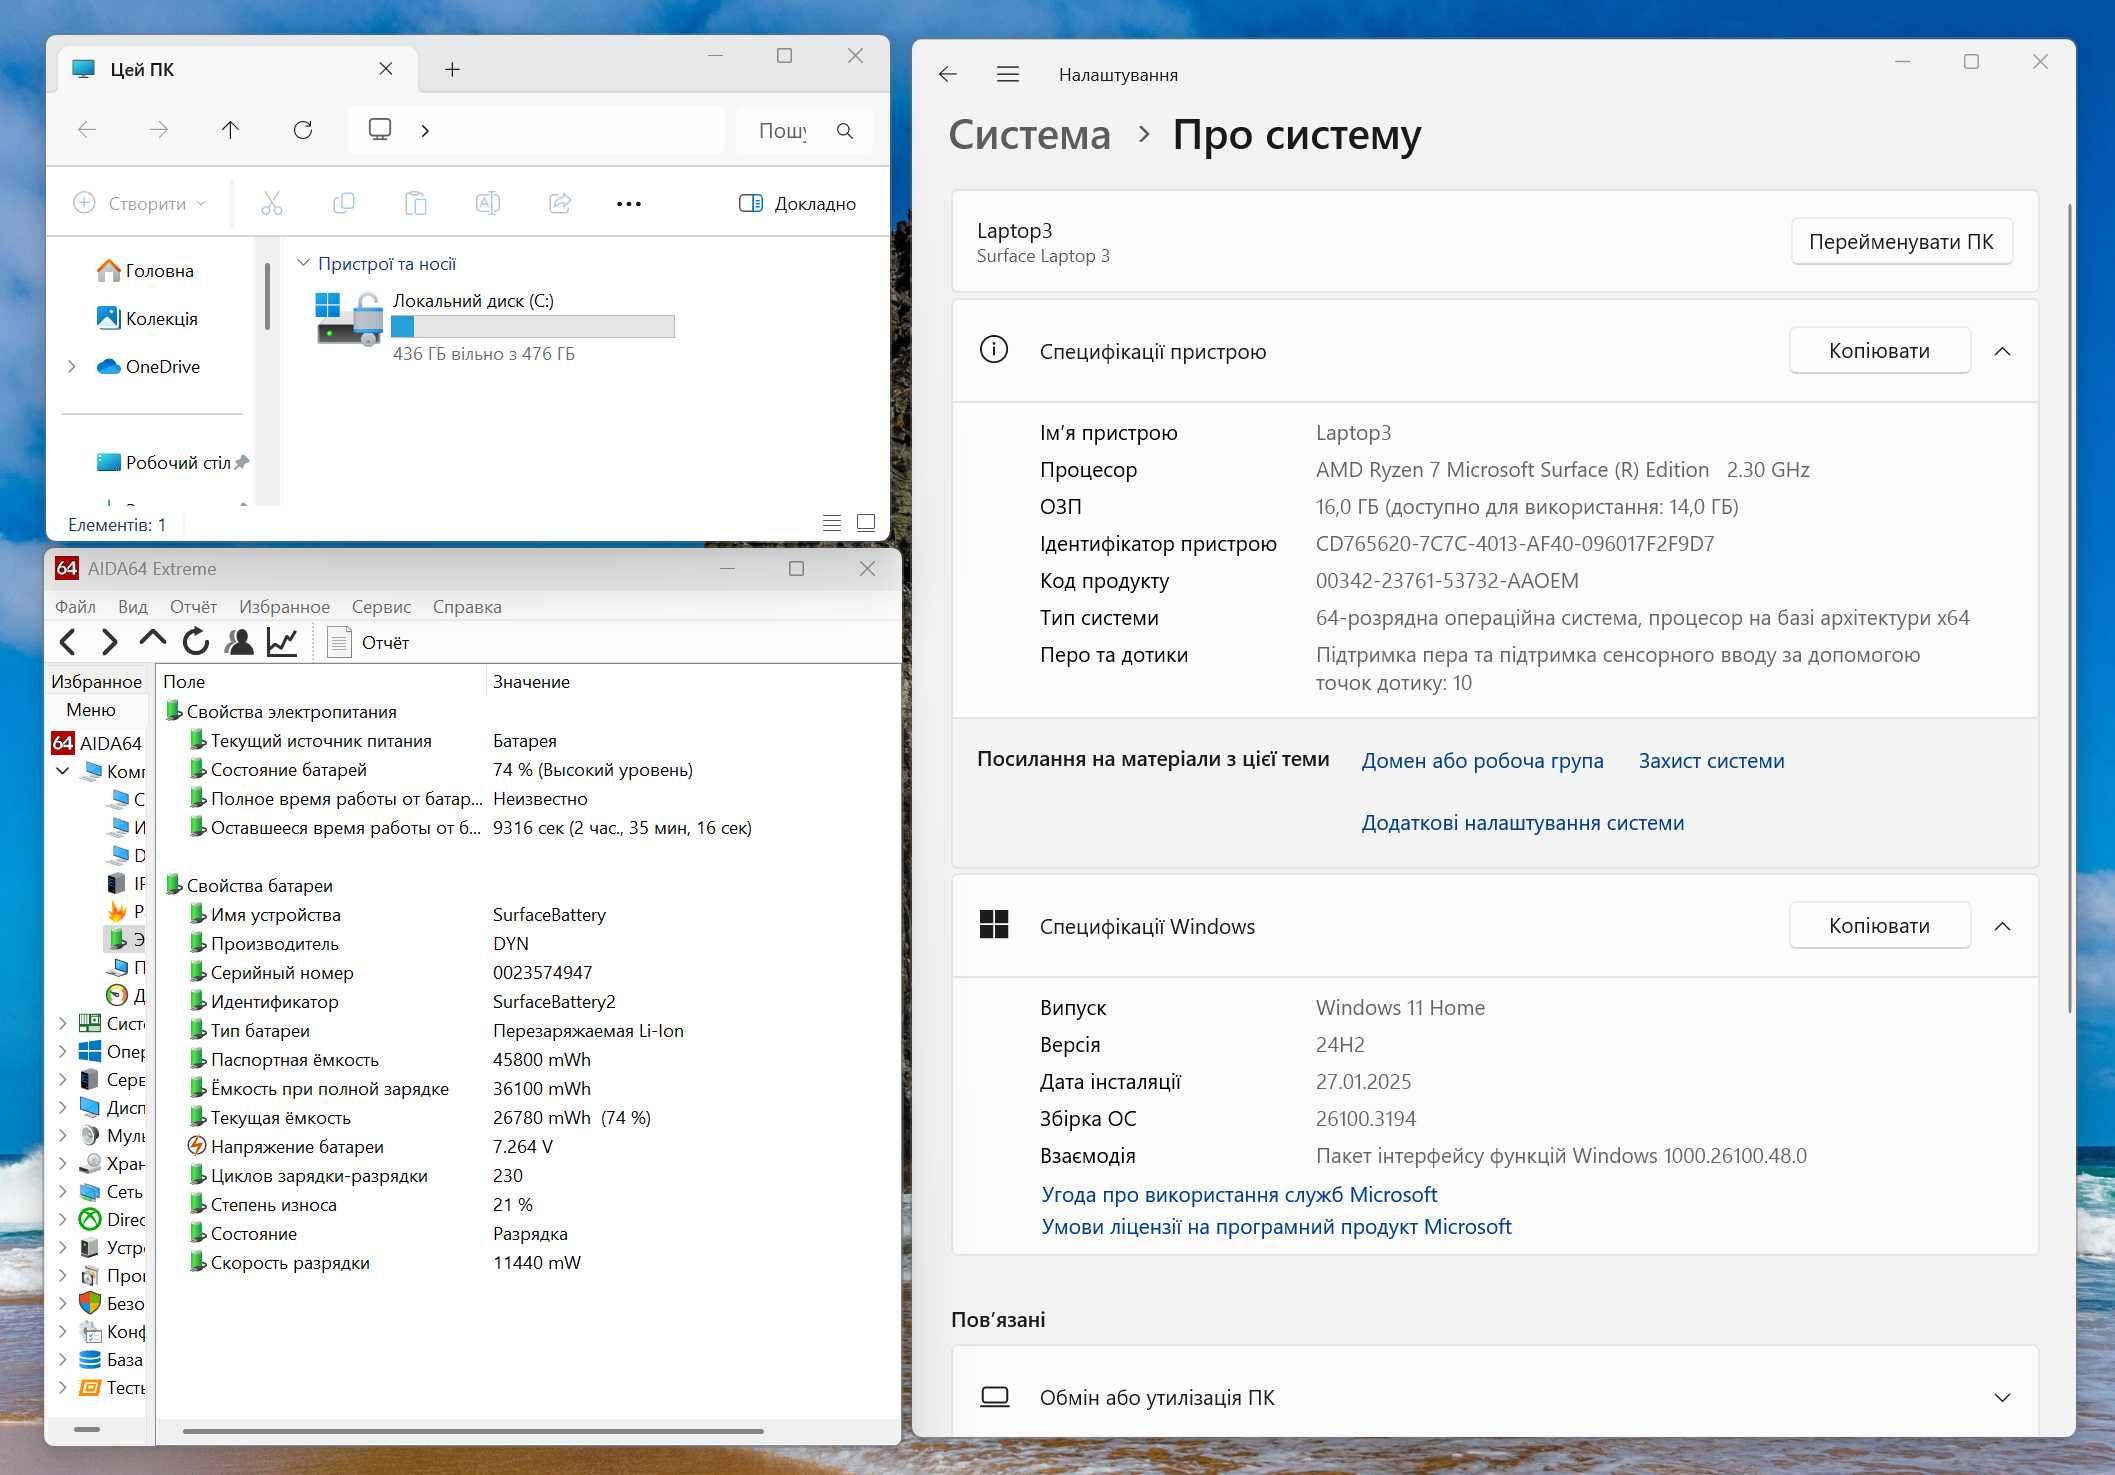Open the Вид menu in AIDA64
This screenshot has width=2115, height=1475.
click(132, 606)
